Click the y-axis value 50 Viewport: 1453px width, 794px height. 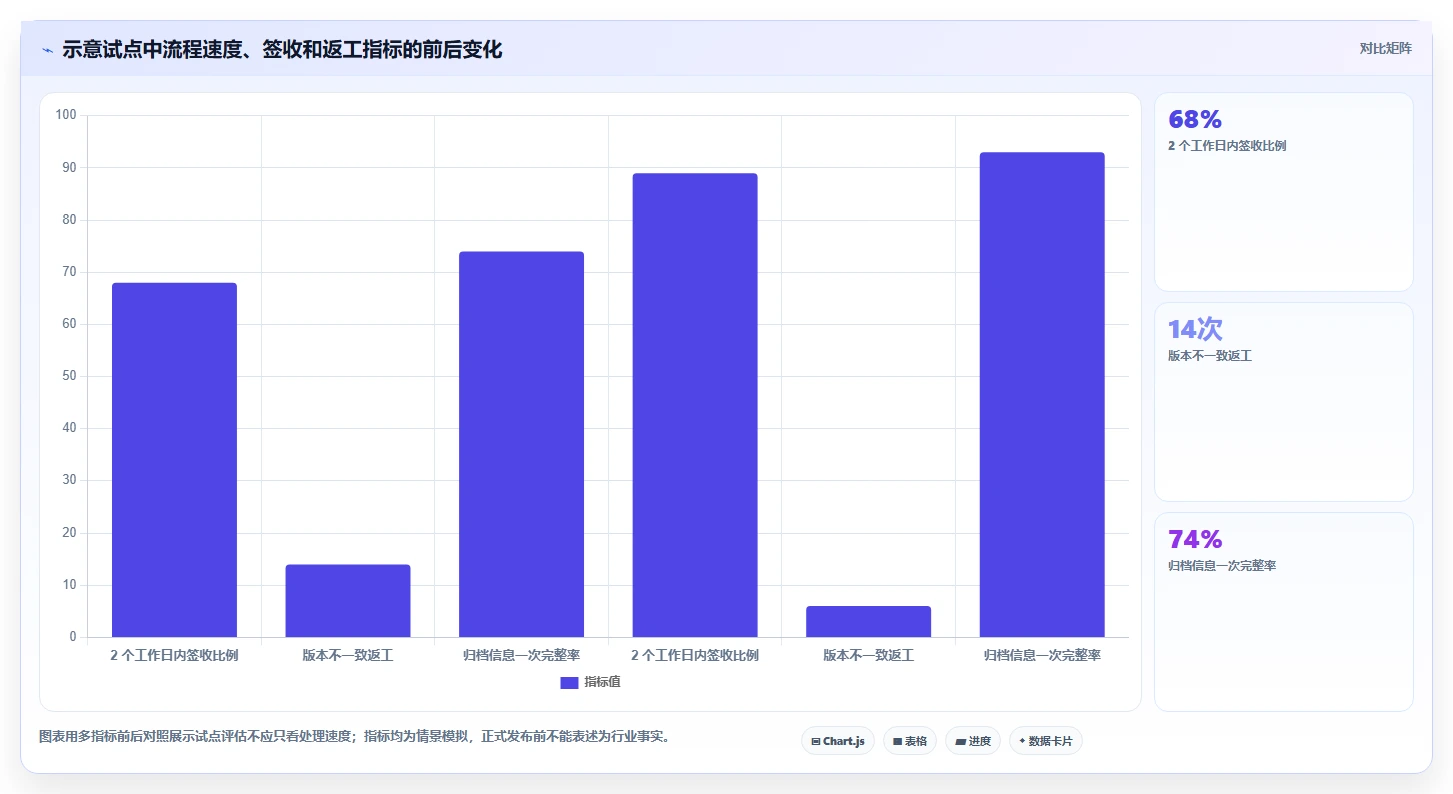click(69, 376)
